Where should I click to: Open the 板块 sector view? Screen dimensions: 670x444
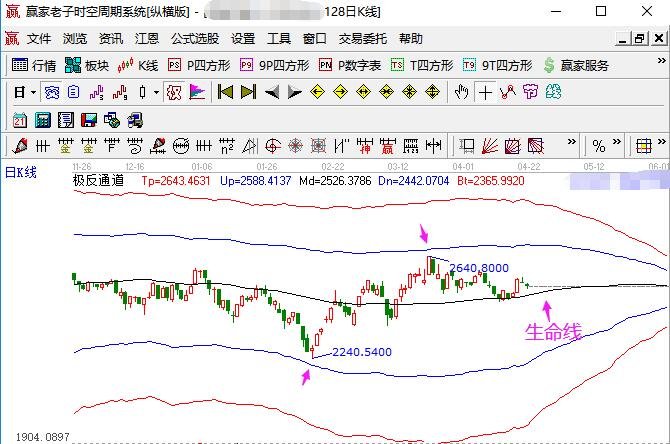[x=87, y=65]
